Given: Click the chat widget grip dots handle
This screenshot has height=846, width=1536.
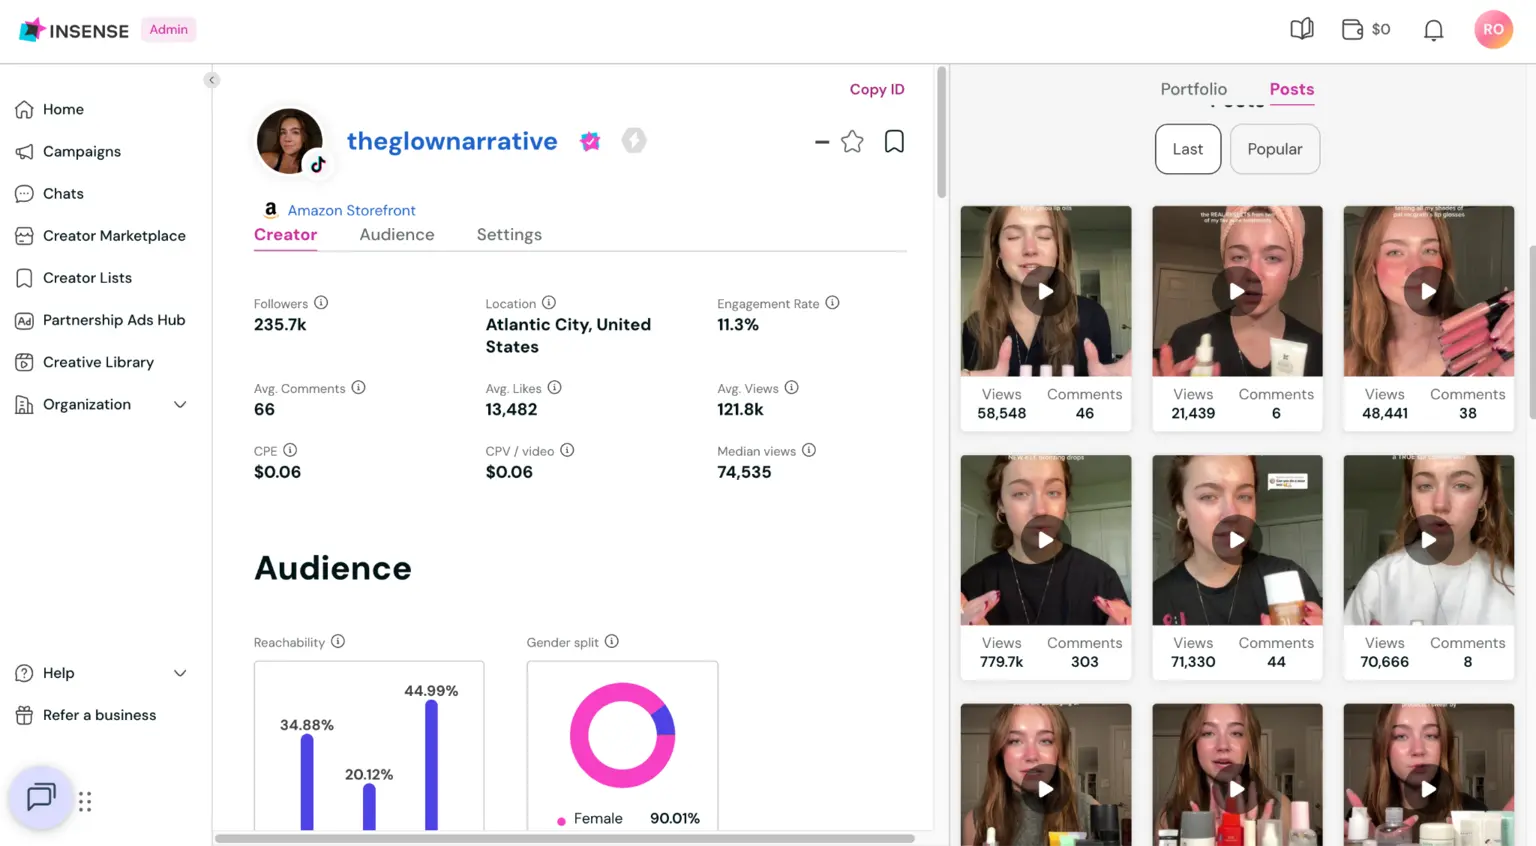Looking at the screenshot, I should 85,801.
